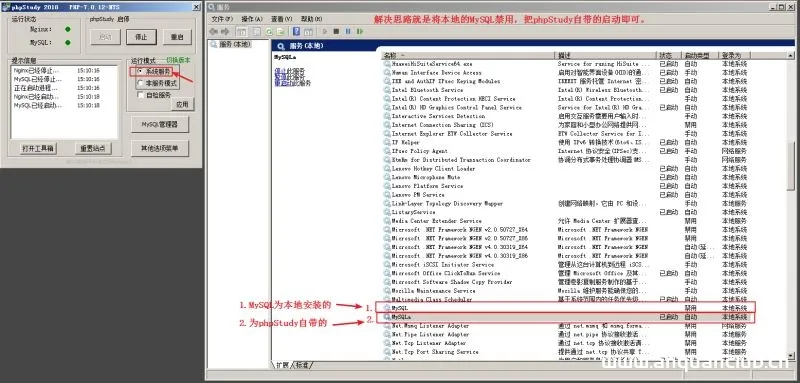
Task: Click the 重启动此服务 link in Services pane
Action: [x=292, y=83]
